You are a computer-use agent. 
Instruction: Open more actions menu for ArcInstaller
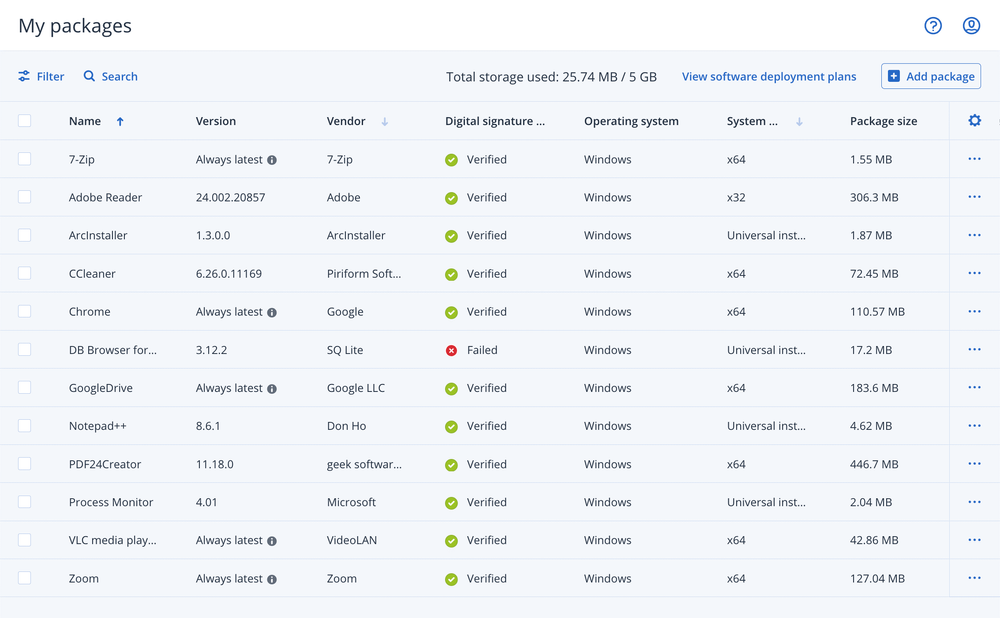coord(974,235)
